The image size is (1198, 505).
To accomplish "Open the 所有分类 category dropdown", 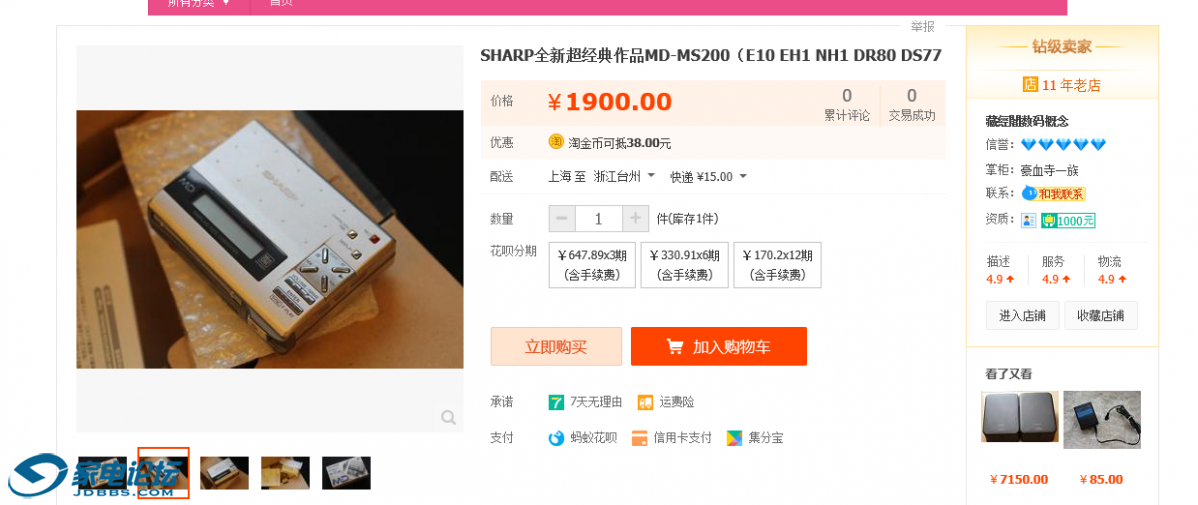I will 199,4.
